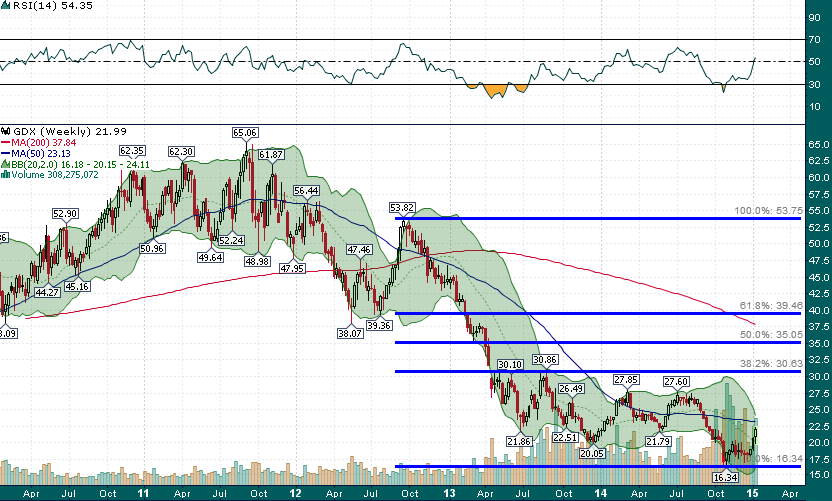The image size is (832, 501).
Task: Click the year 13 axis label
Action: click(449, 493)
